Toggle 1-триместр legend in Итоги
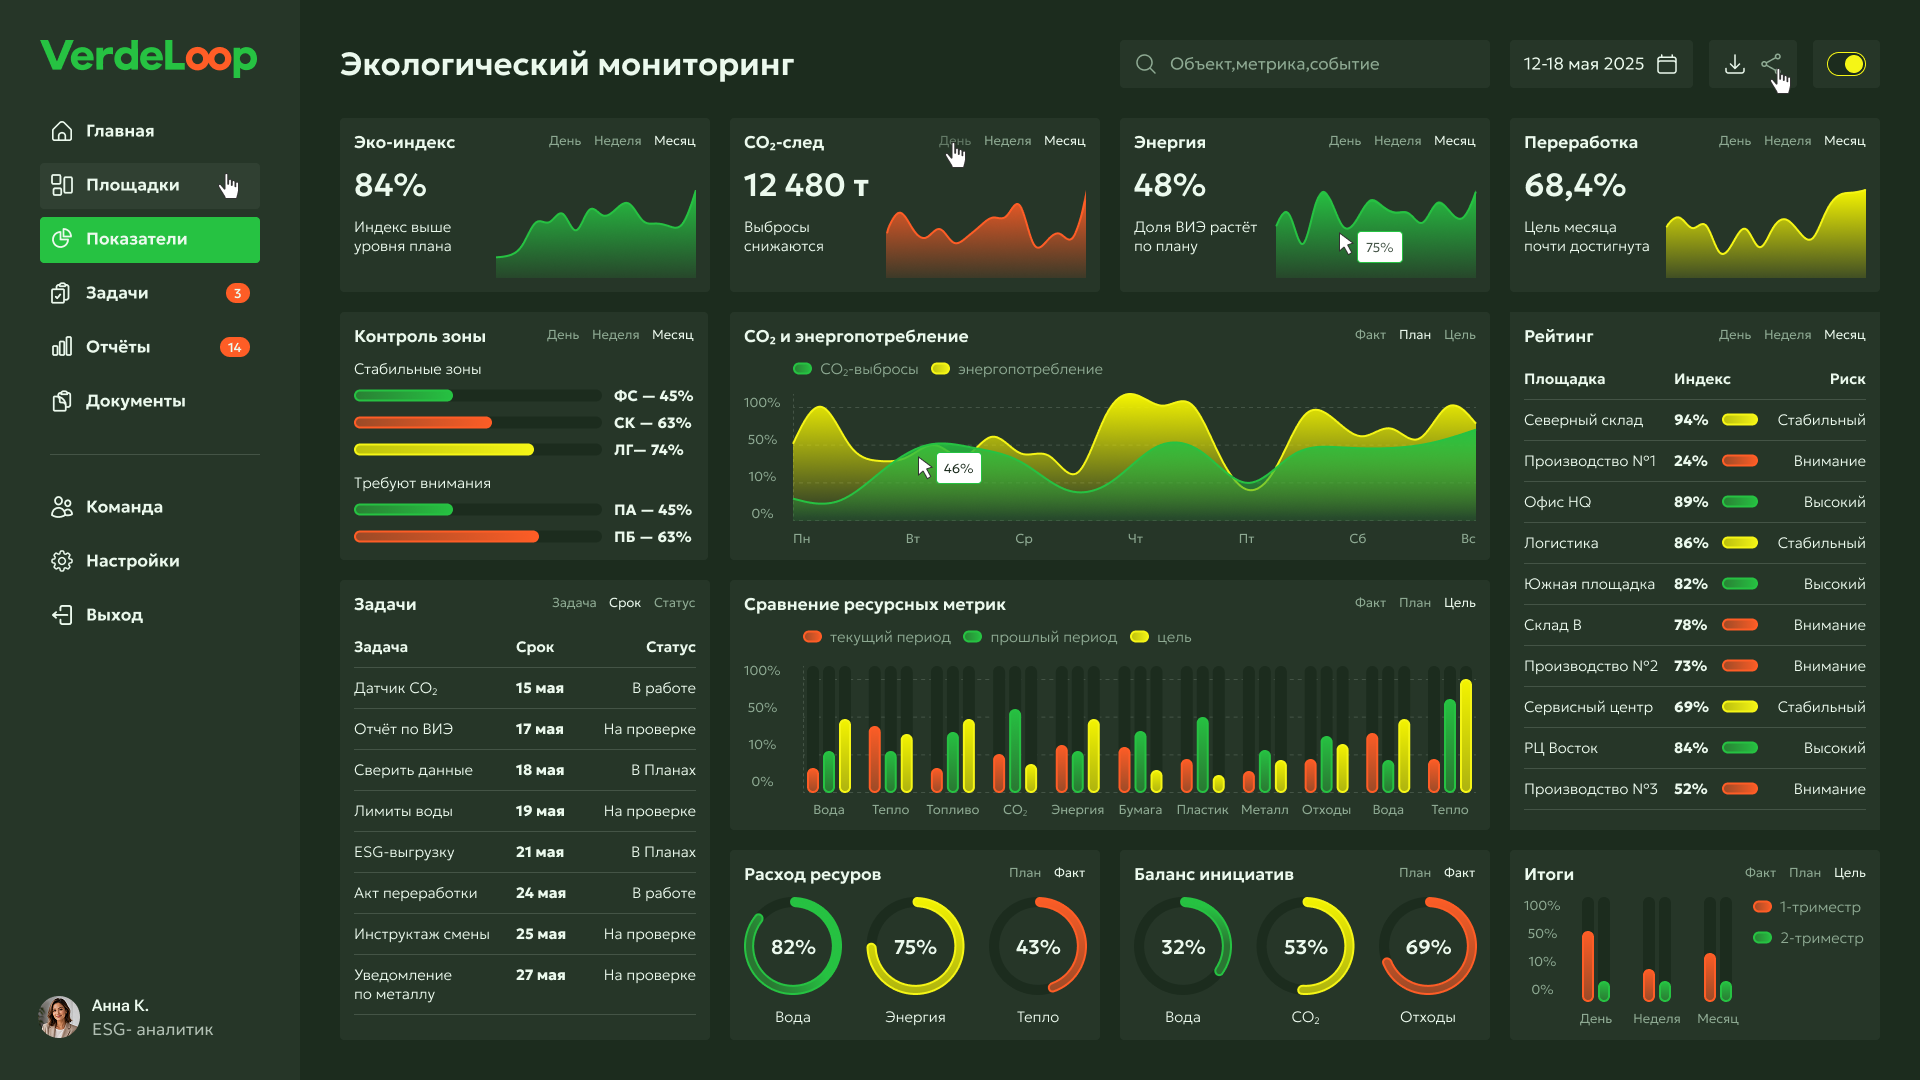This screenshot has width=1920, height=1081. [1807, 907]
